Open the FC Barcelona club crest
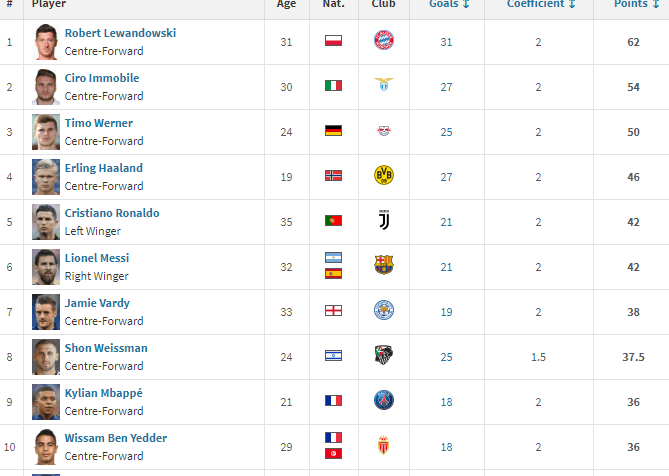 pyautogui.click(x=384, y=266)
